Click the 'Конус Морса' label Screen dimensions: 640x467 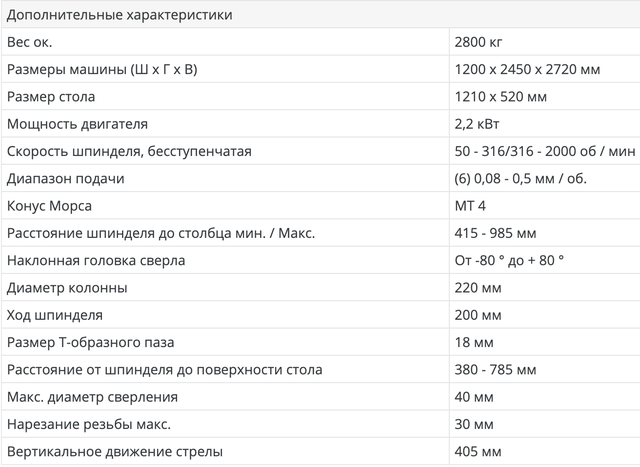[49, 206]
